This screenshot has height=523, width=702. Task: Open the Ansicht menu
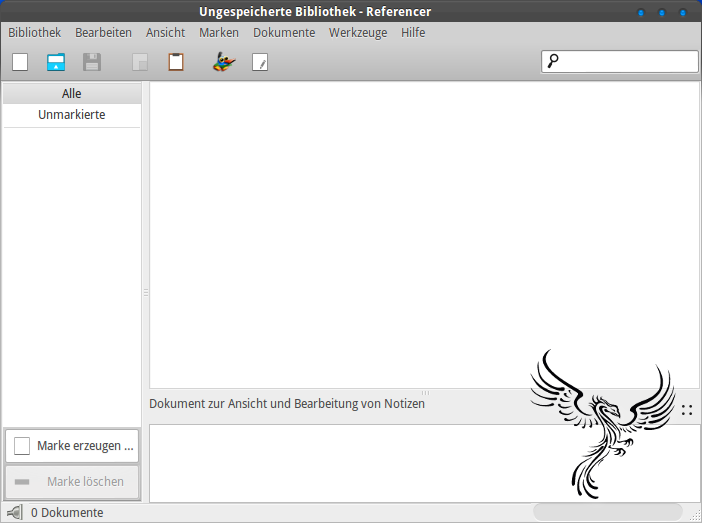click(165, 33)
